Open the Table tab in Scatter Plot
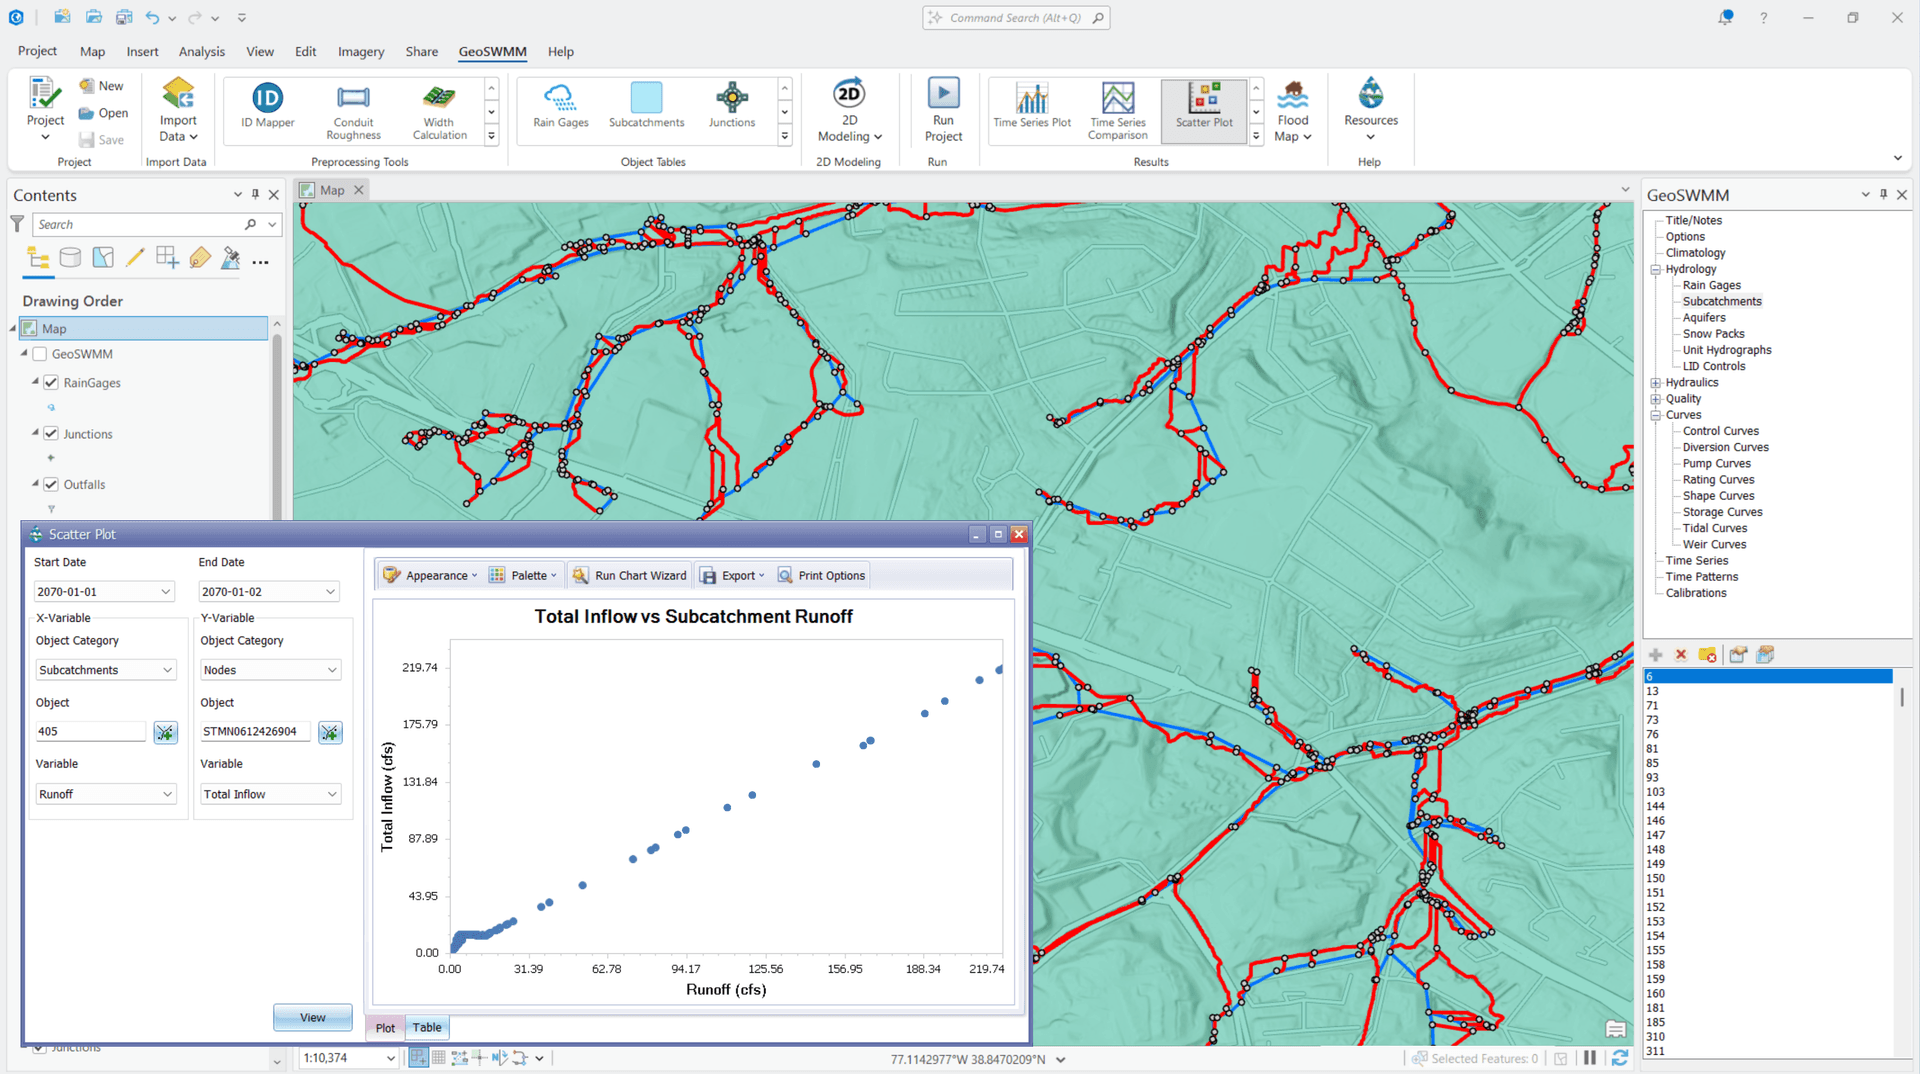This screenshot has height=1074, width=1920. [x=427, y=1027]
